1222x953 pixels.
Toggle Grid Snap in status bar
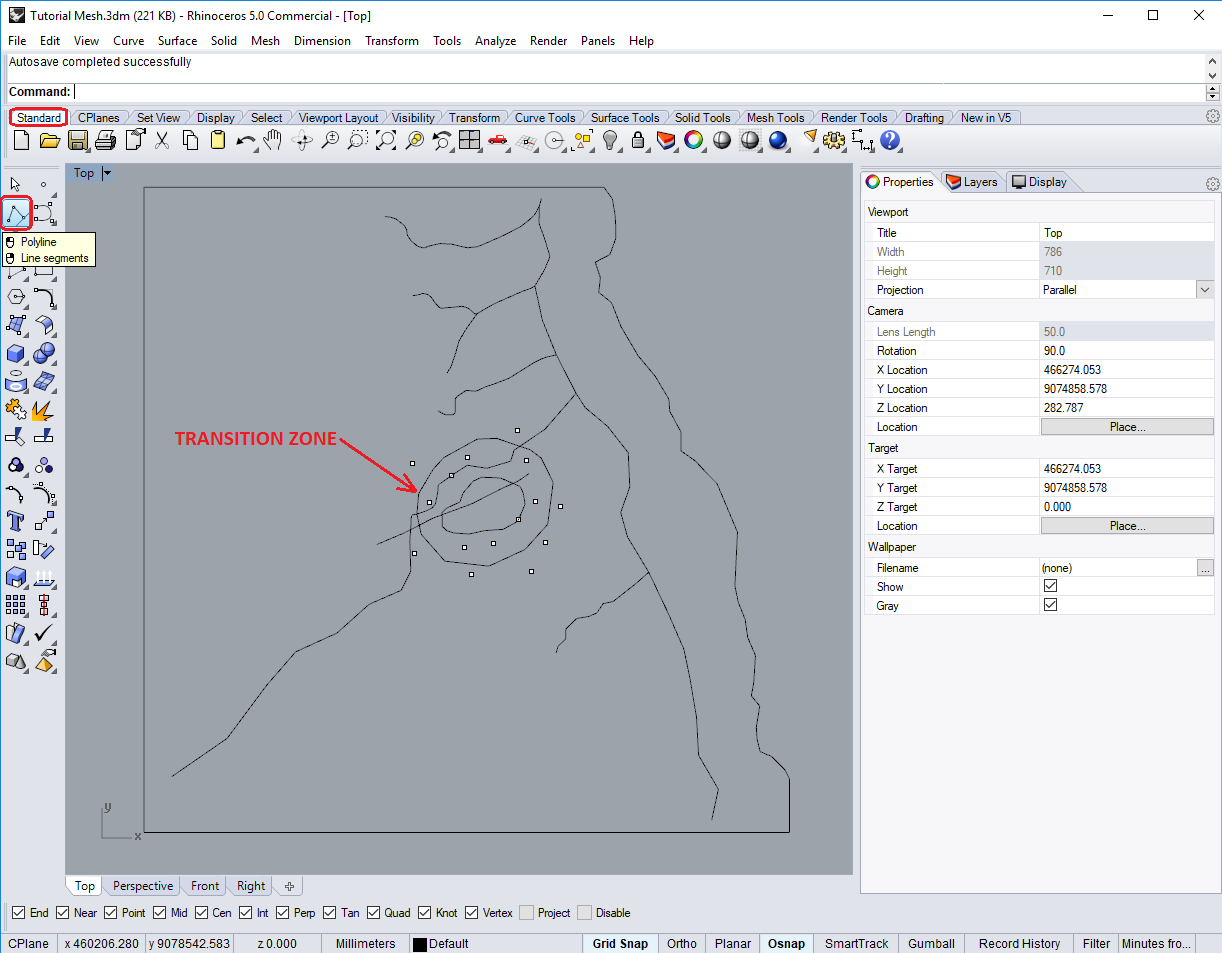pyautogui.click(x=620, y=943)
